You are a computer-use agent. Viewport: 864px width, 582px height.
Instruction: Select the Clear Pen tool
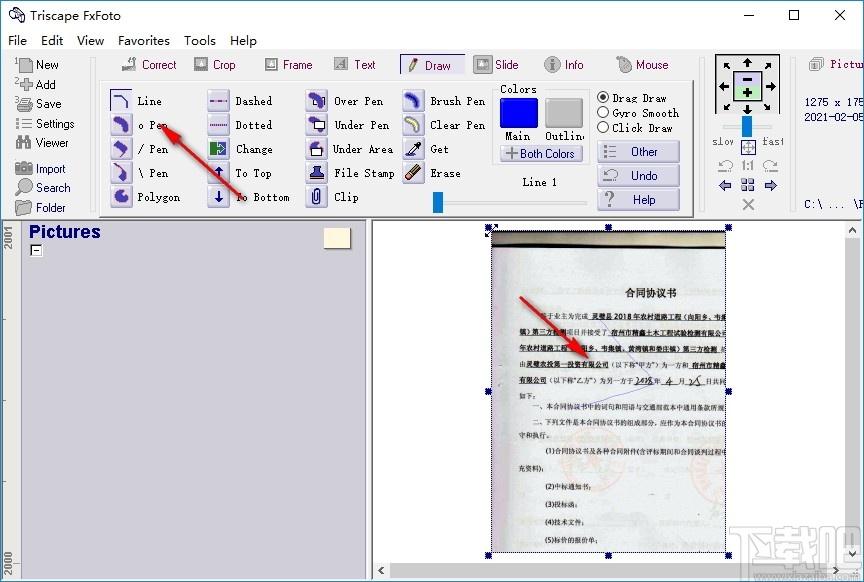[x=413, y=125]
